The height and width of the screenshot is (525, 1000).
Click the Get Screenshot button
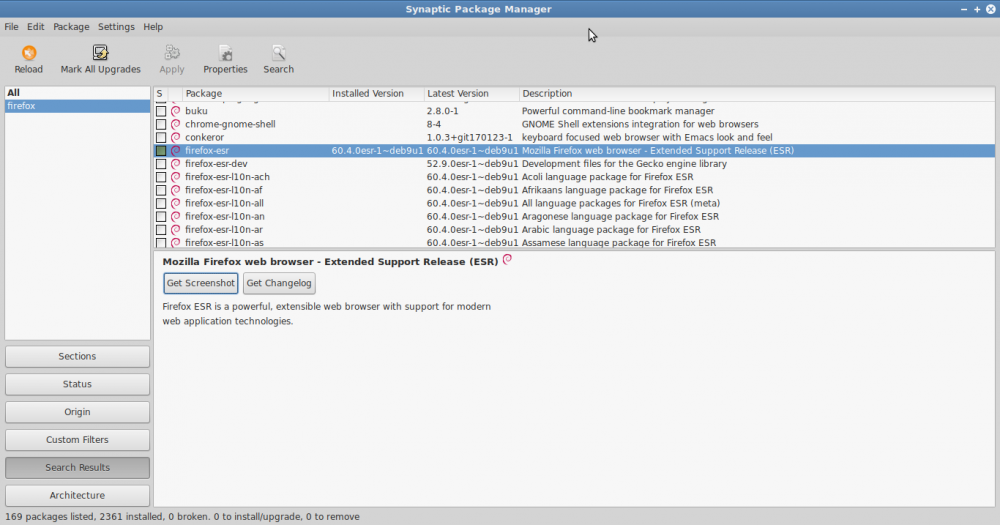pyautogui.click(x=201, y=283)
